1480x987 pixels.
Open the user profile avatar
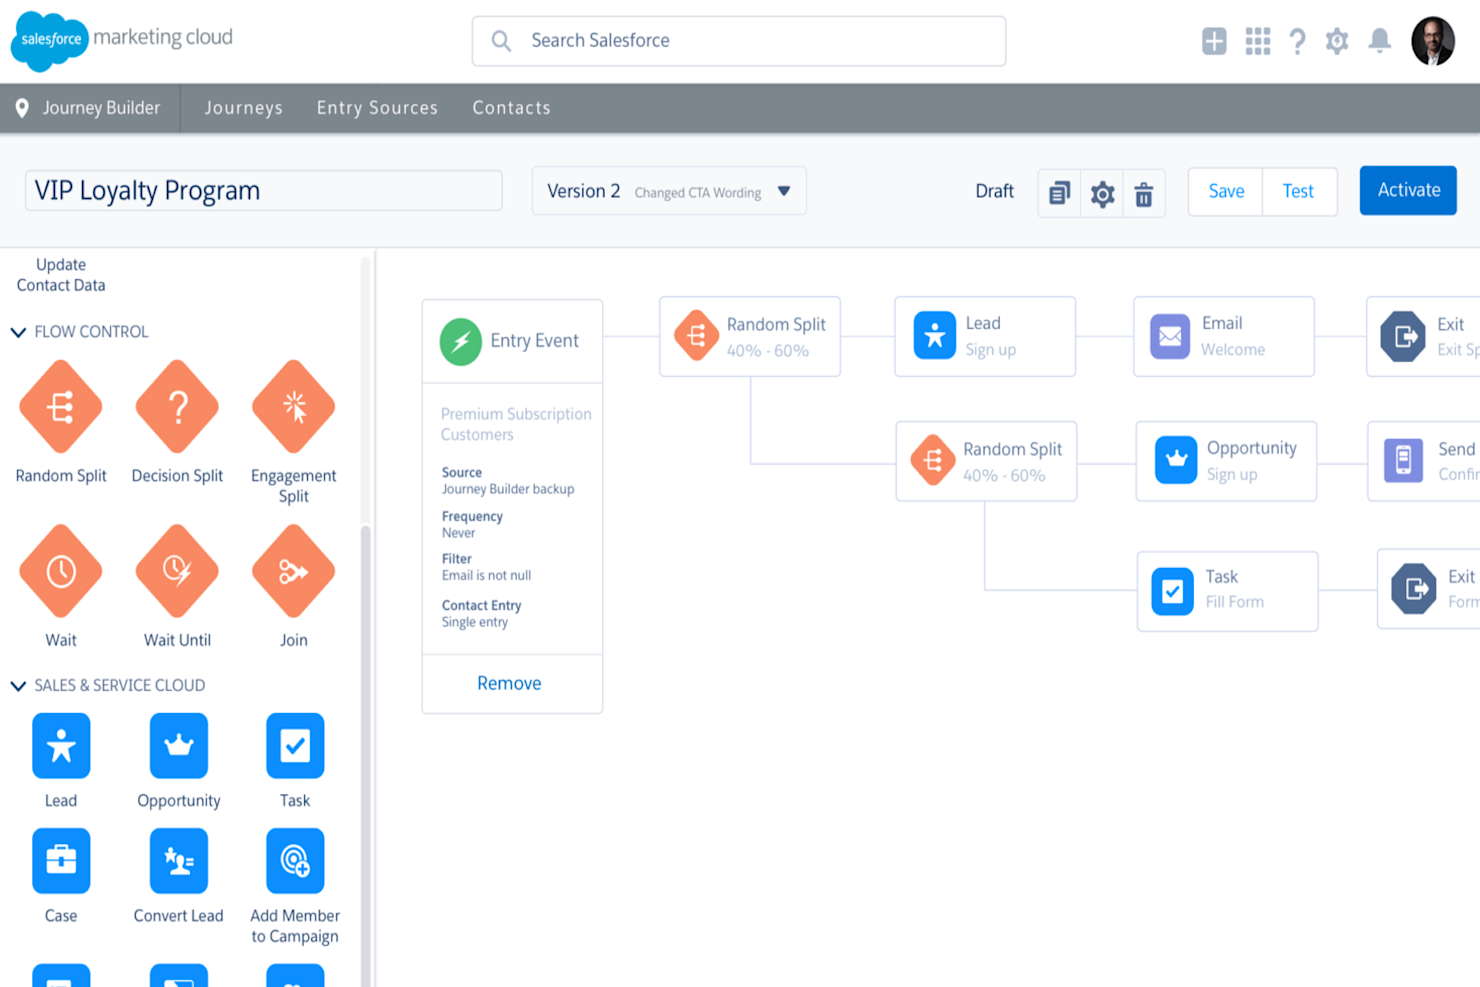pyautogui.click(x=1433, y=41)
